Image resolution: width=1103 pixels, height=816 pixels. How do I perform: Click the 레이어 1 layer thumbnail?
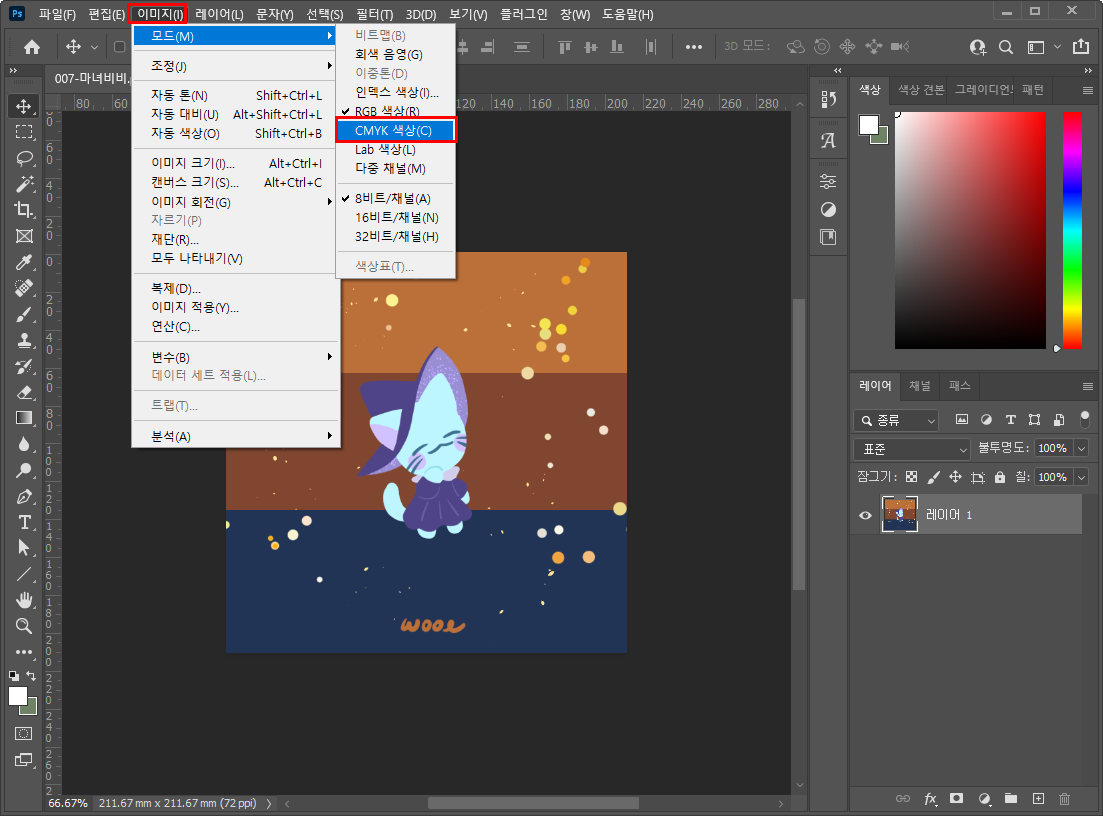click(x=900, y=514)
